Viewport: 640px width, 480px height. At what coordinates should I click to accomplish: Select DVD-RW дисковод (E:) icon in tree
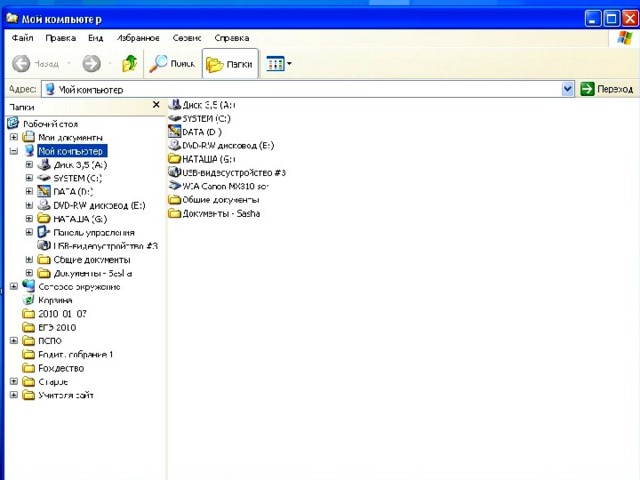(x=44, y=205)
